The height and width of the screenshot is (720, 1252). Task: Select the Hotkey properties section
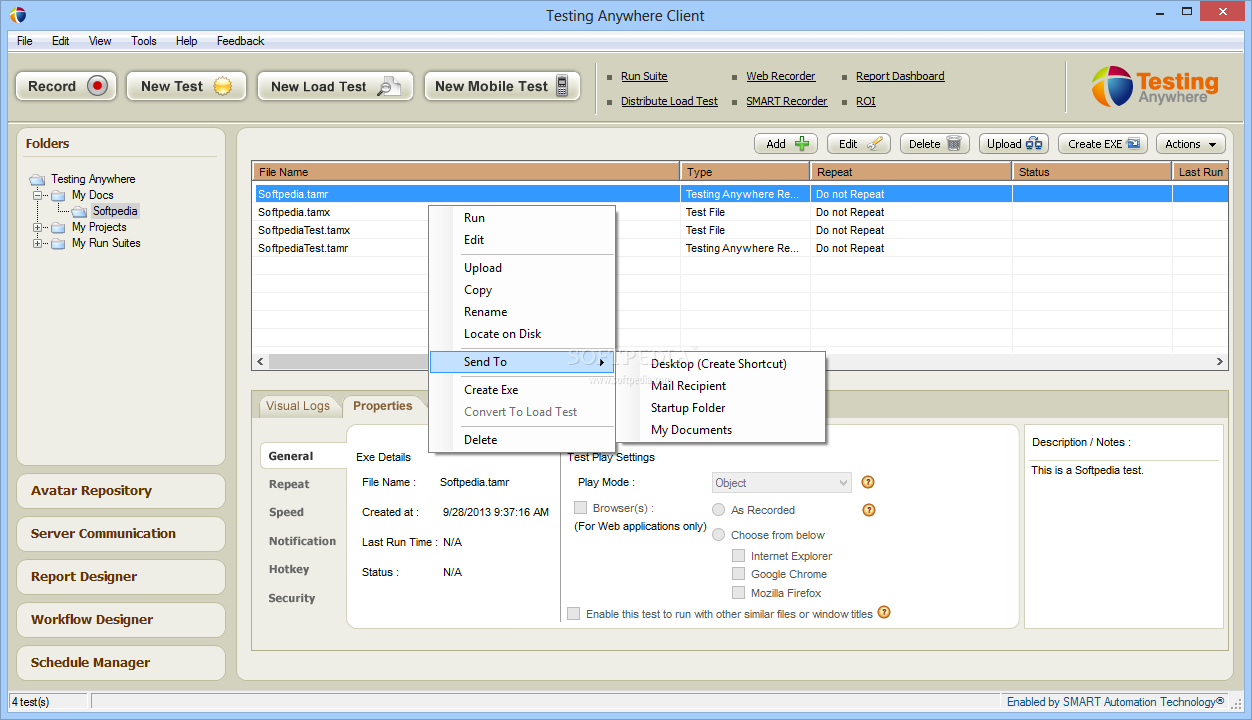point(289,569)
